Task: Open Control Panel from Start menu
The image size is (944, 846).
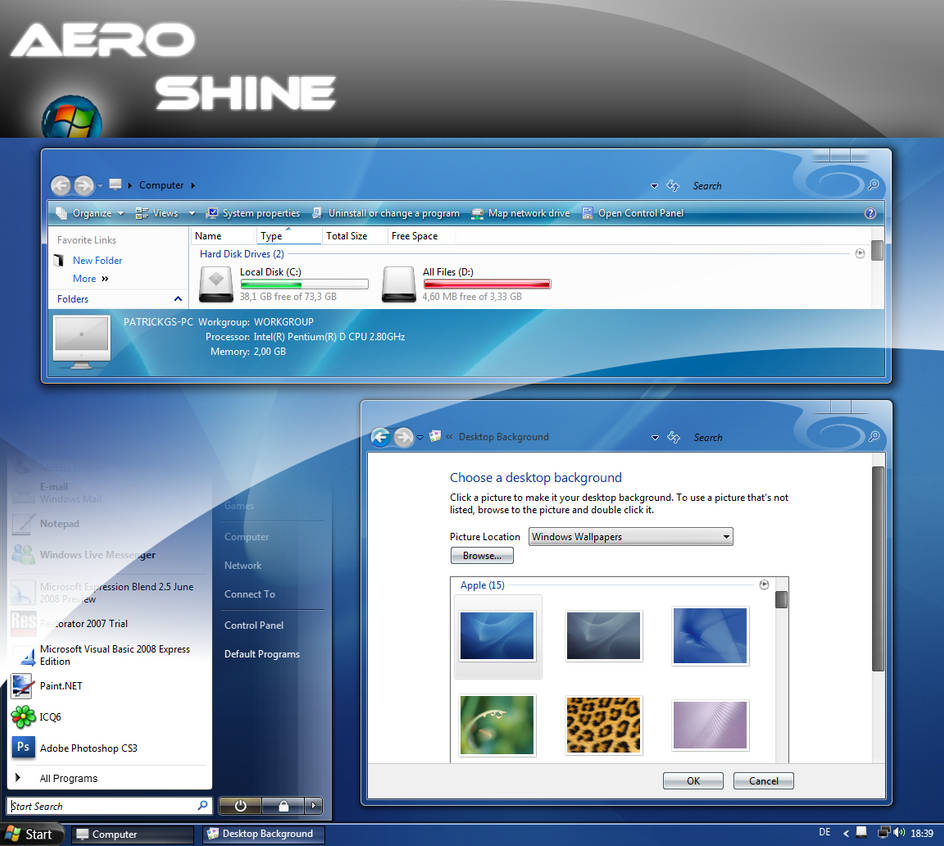Action: (253, 625)
